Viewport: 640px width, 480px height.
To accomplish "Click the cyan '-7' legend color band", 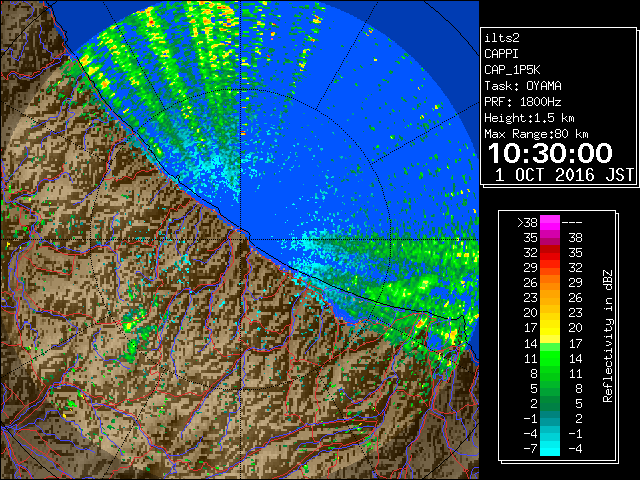I will pyautogui.click(x=550, y=448).
